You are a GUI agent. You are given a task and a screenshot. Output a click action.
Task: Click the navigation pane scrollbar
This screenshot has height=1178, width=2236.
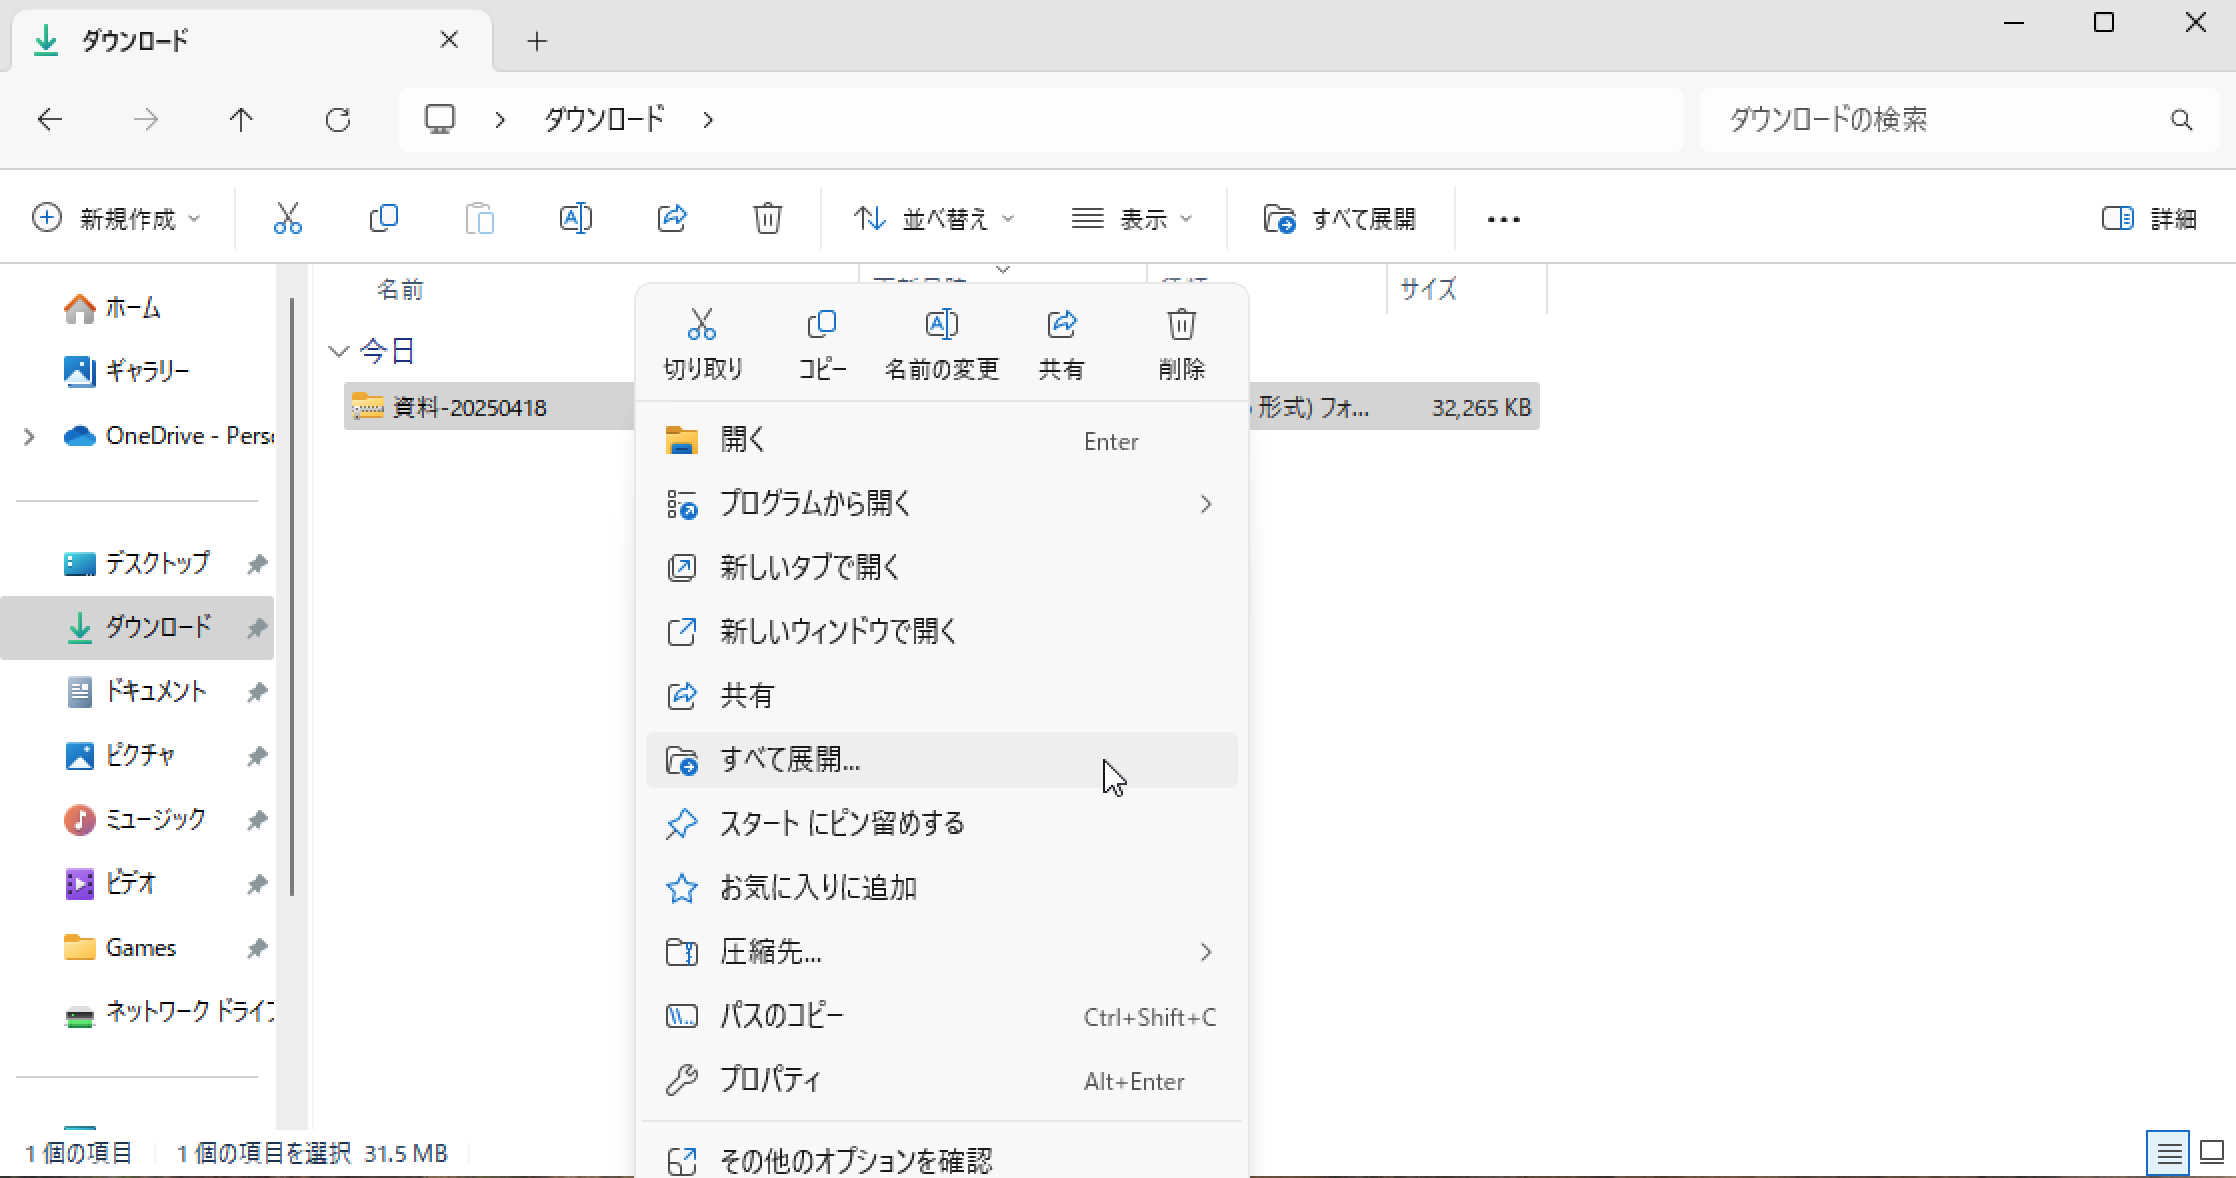[x=292, y=596]
